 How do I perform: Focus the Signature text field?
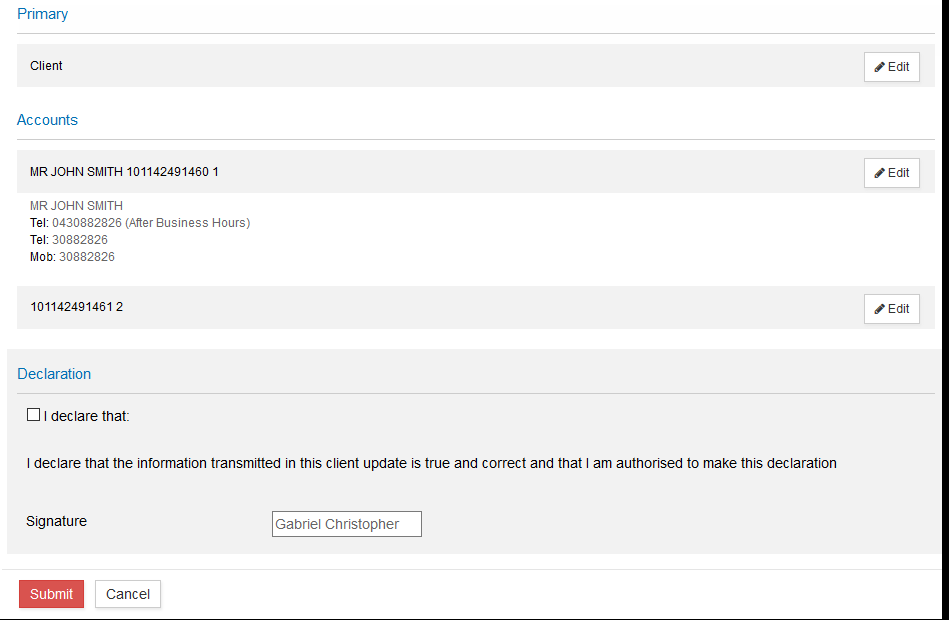tap(346, 524)
